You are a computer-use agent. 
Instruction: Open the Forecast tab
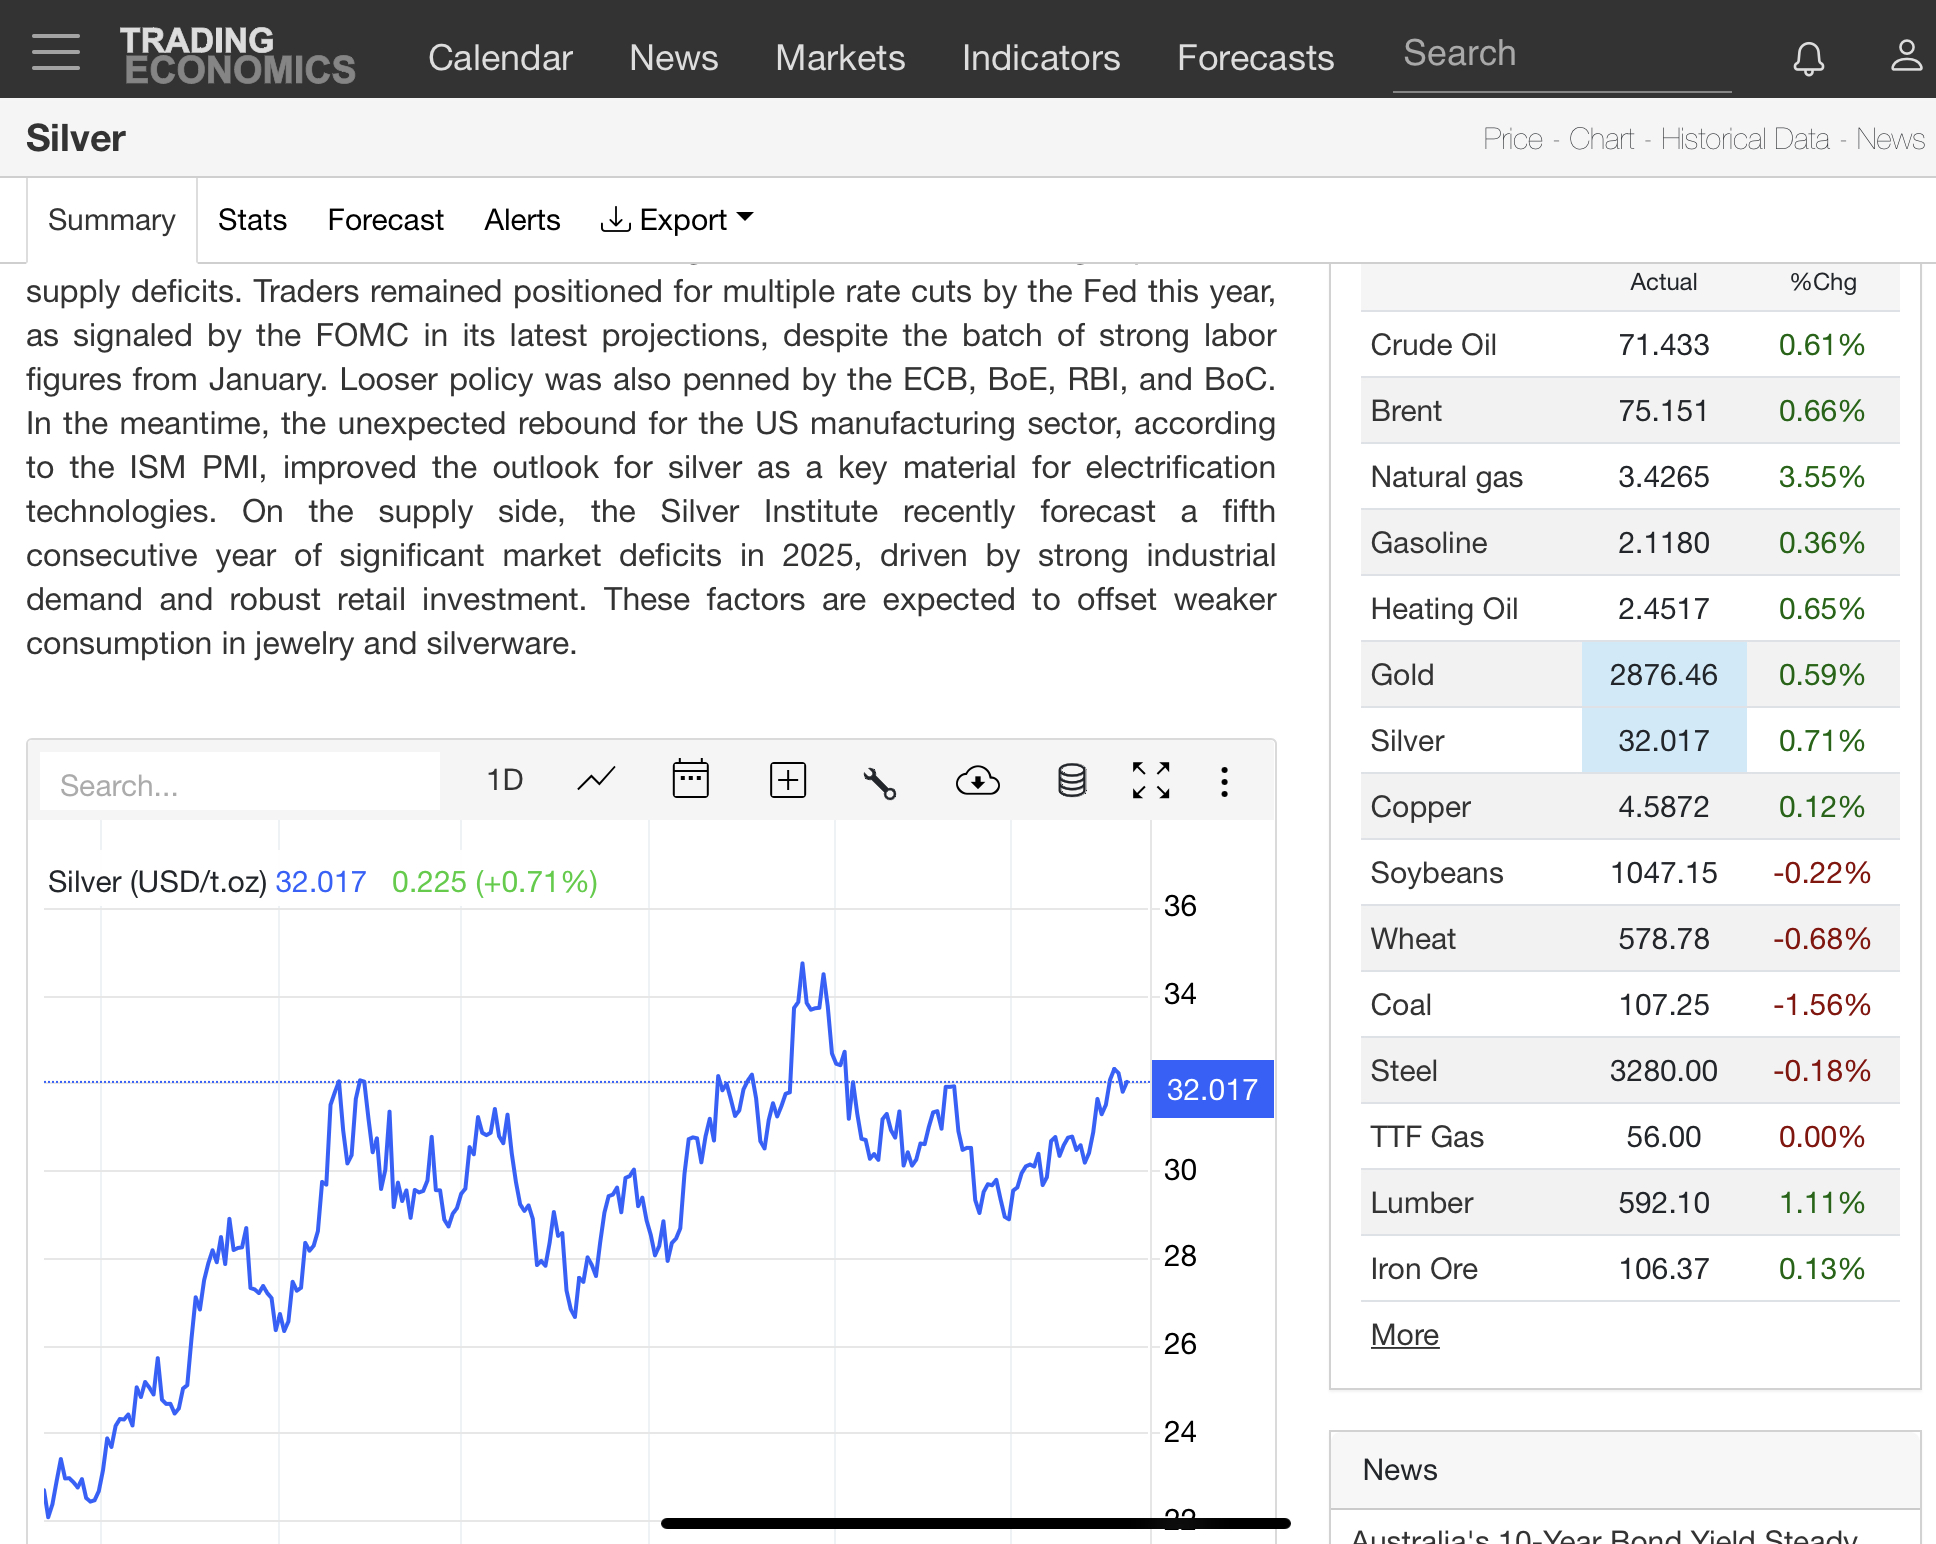tap(385, 220)
